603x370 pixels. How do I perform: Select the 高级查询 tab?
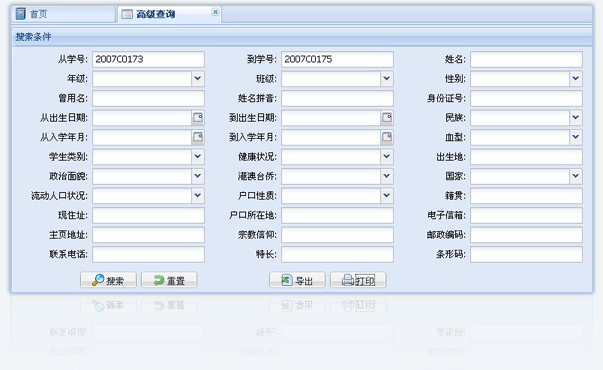[169, 14]
